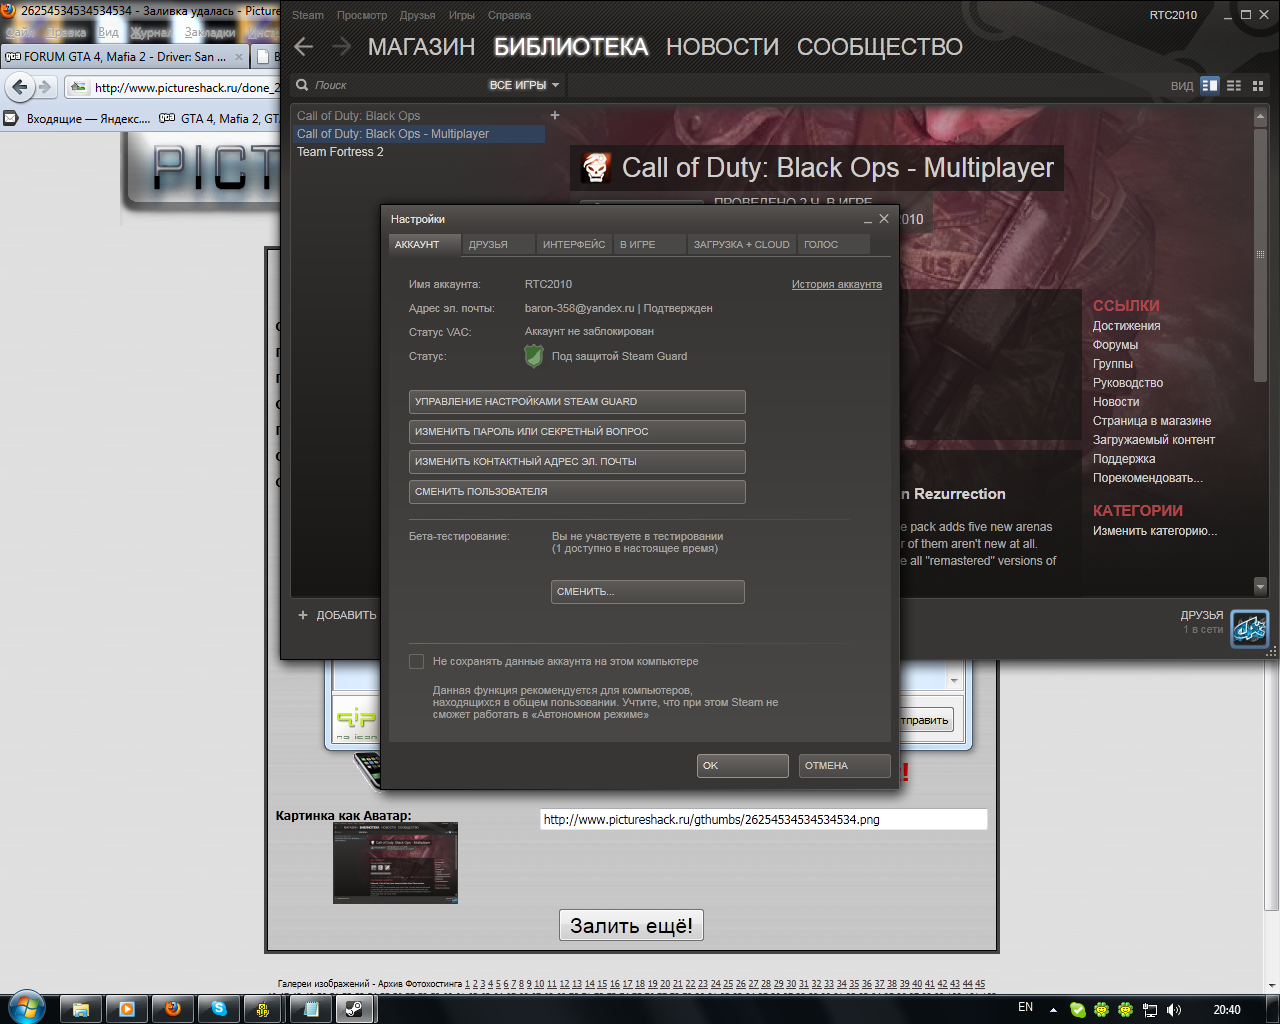The image size is (1280, 1024).
Task: Click ДОБАВИТЬ game button
Action: pyautogui.click(x=337, y=615)
